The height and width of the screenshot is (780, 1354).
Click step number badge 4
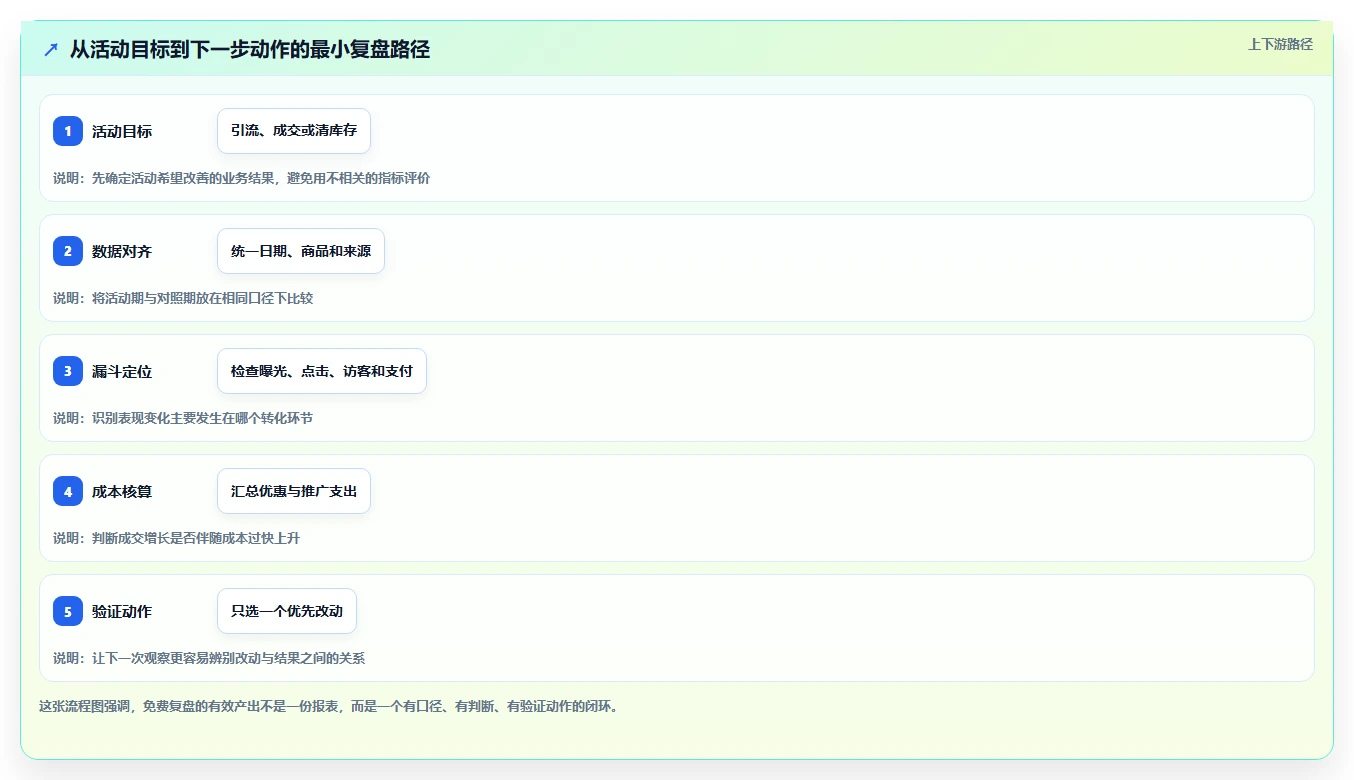pyautogui.click(x=68, y=491)
